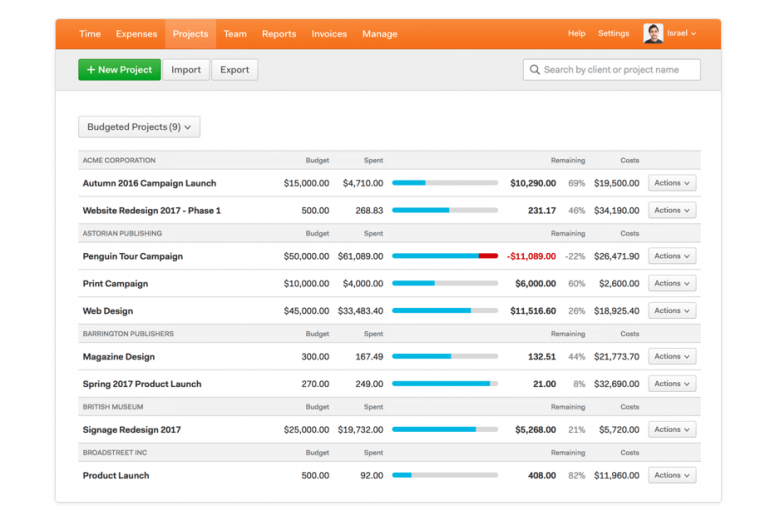Image resolution: width=770 pixels, height=531 pixels.
Task: Open the Help link
Action: click(576, 34)
